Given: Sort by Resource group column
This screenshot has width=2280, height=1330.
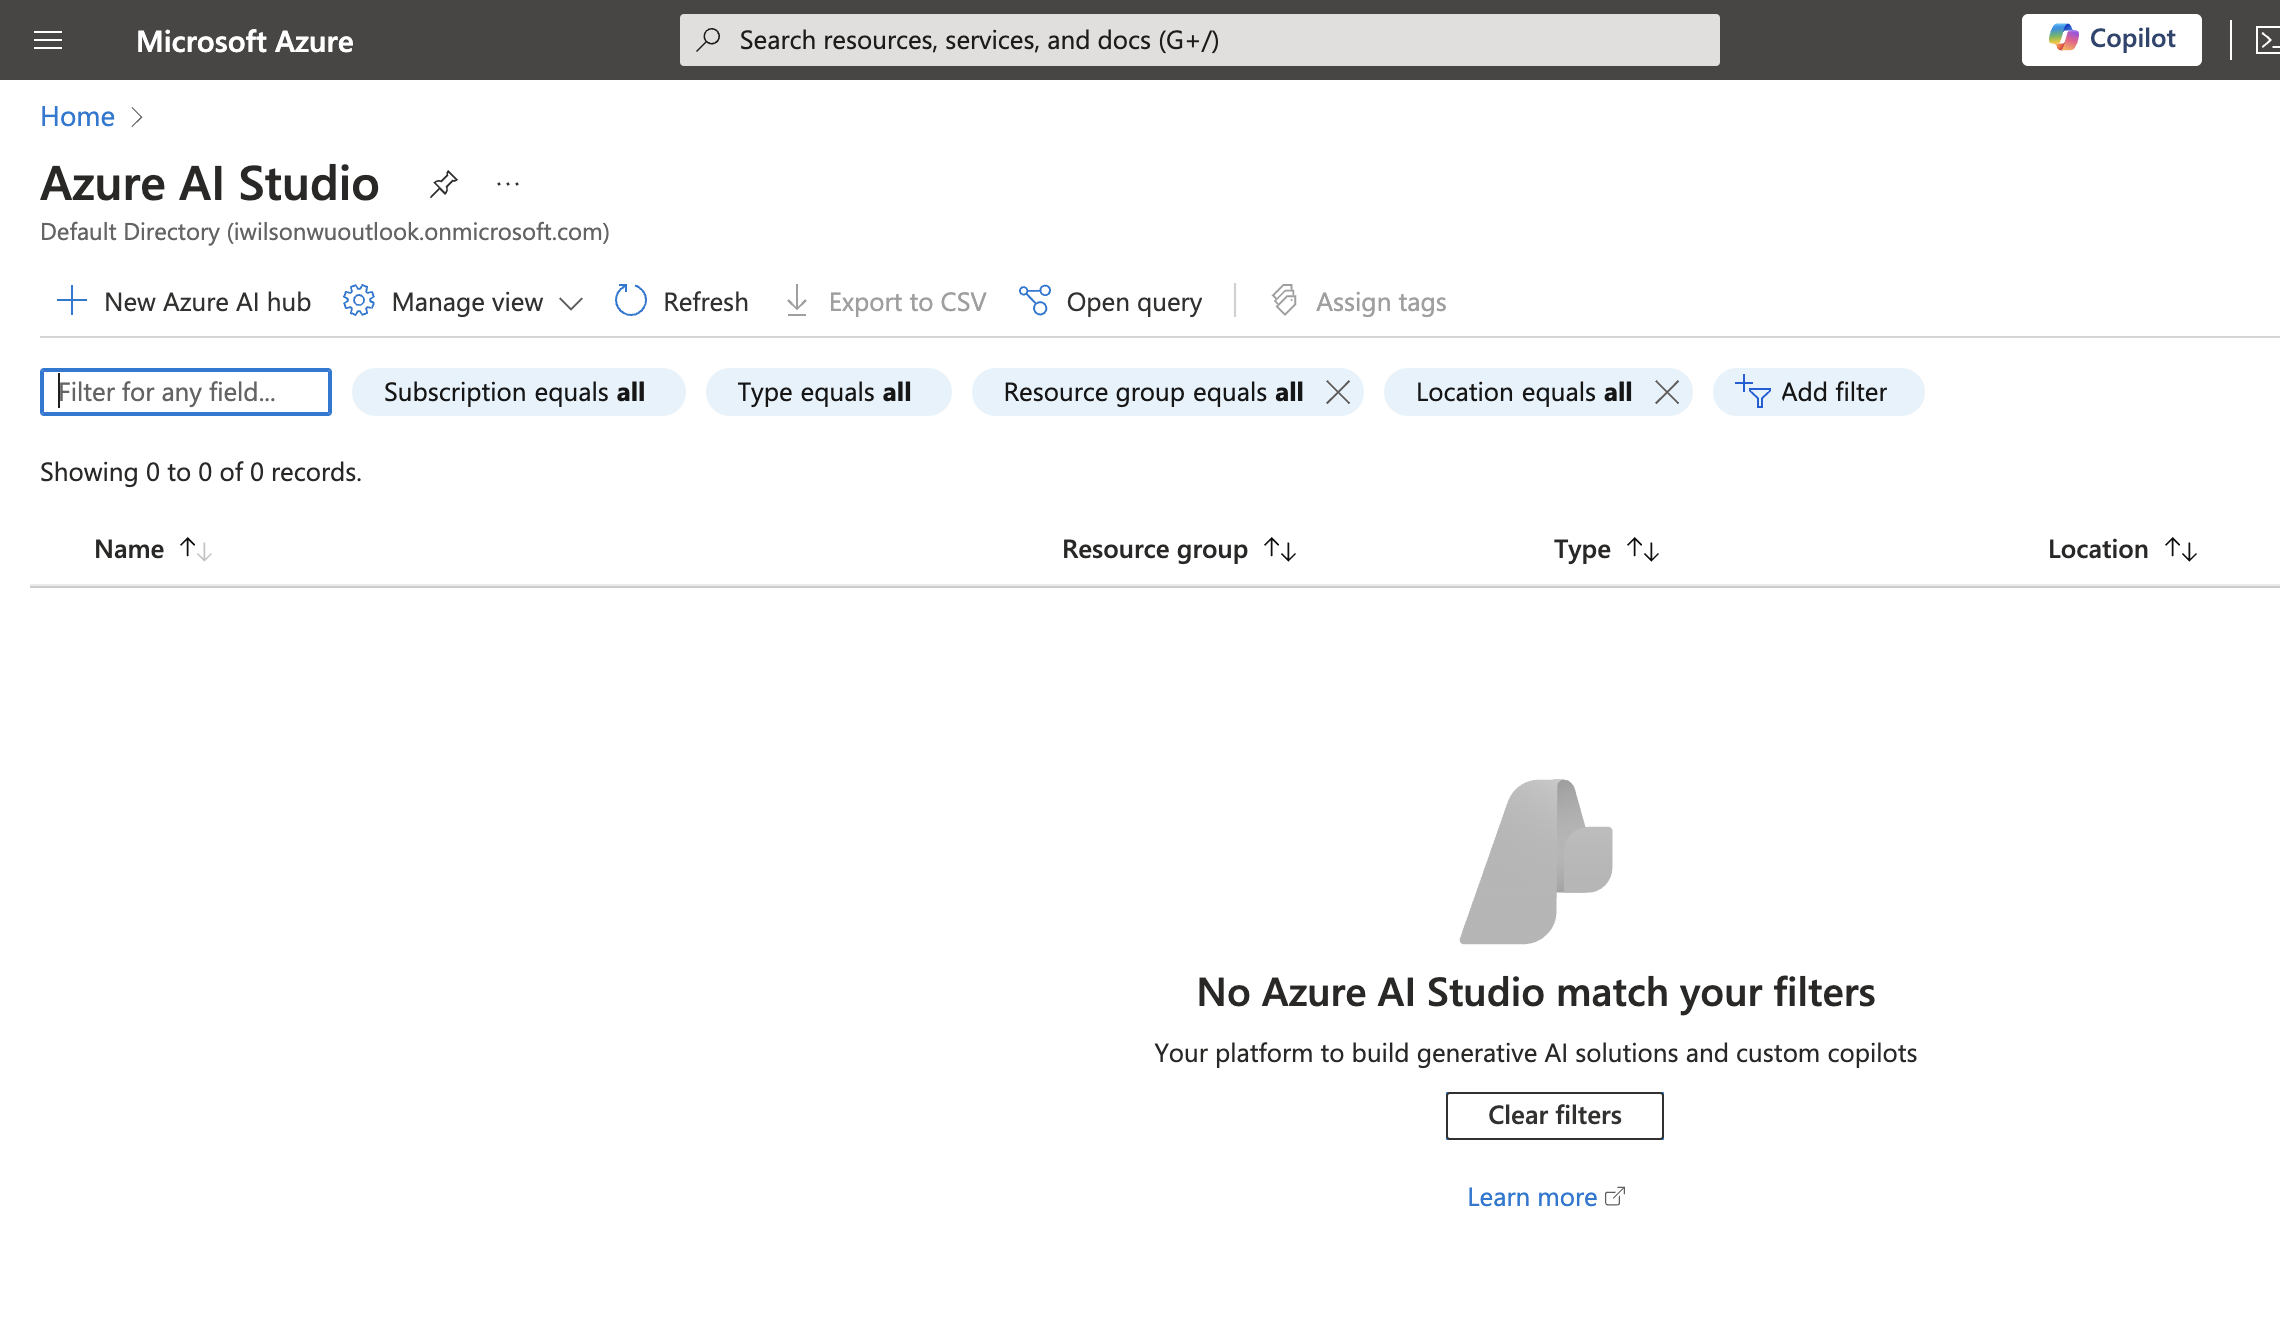Looking at the screenshot, I should coord(1179,549).
